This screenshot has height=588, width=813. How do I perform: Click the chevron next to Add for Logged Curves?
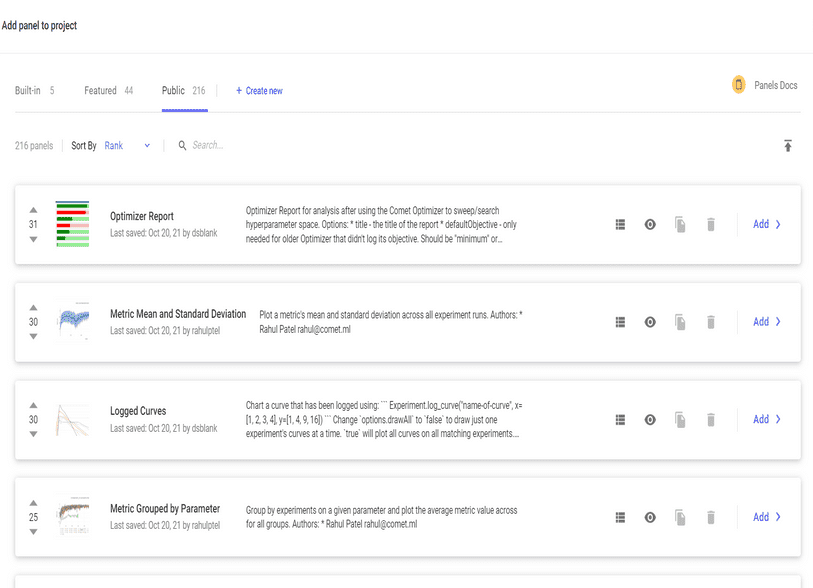[x=778, y=419]
